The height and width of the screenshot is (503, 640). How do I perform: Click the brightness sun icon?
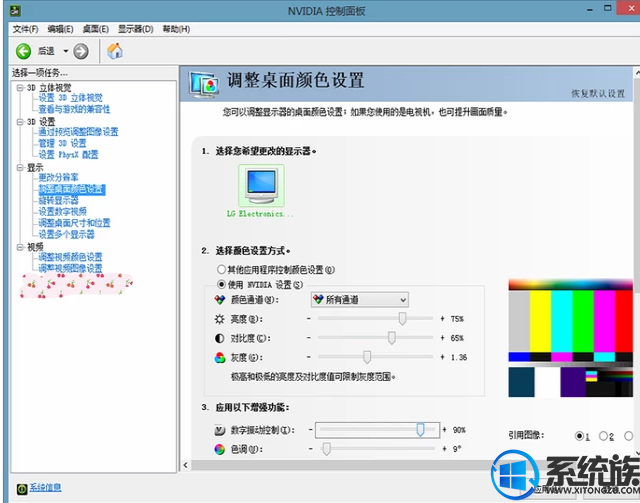coord(220,319)
